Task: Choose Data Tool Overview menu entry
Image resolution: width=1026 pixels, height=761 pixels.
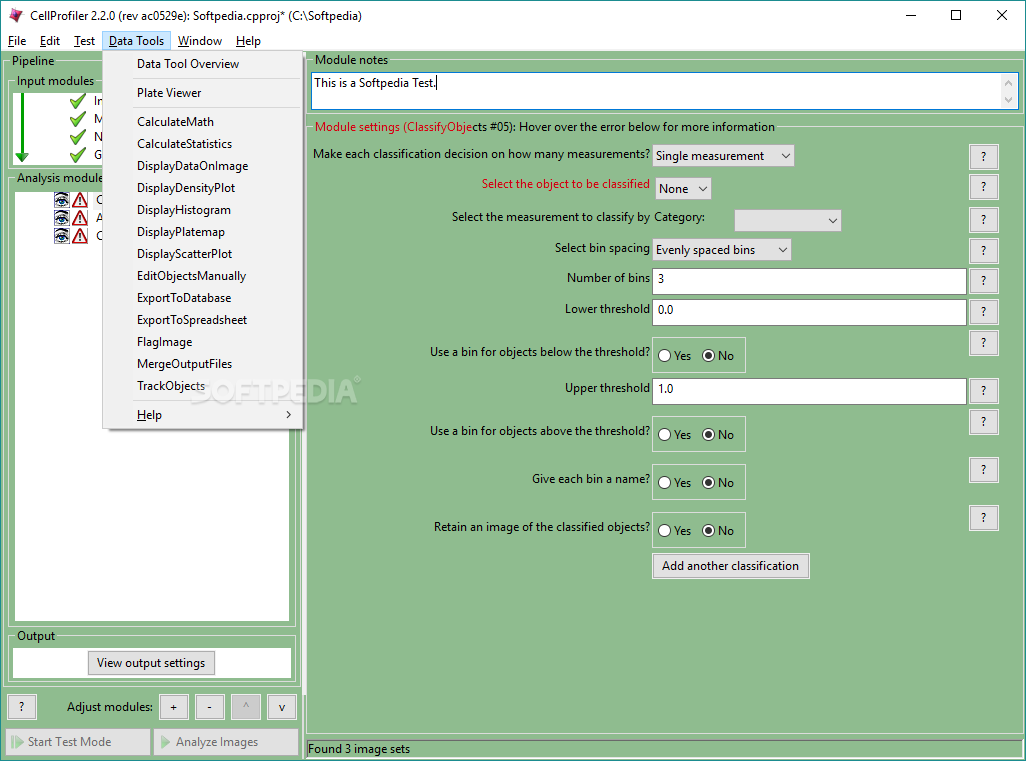Action: [x=203, y=64]
